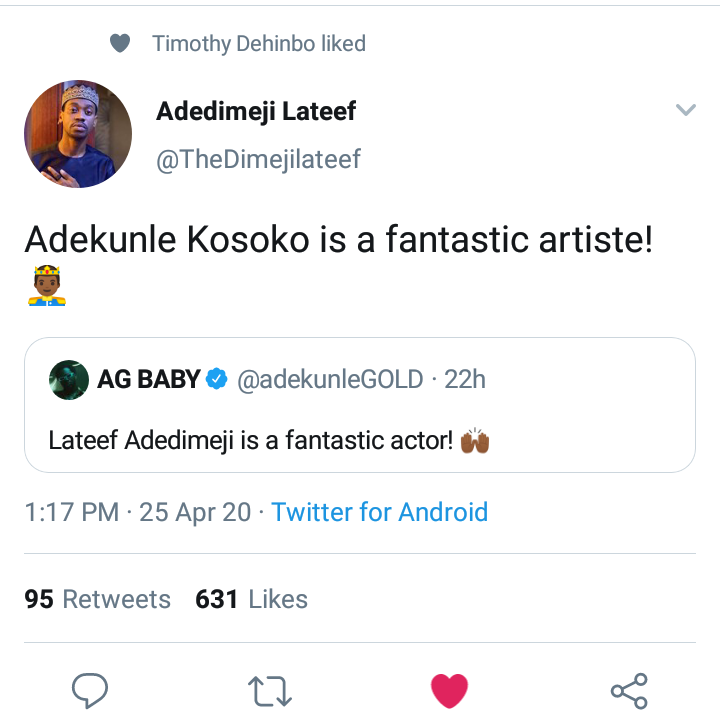This screenshot has height=720, width=720.
Task: Click the AG BABY name in quote
Action: point(149,380)
